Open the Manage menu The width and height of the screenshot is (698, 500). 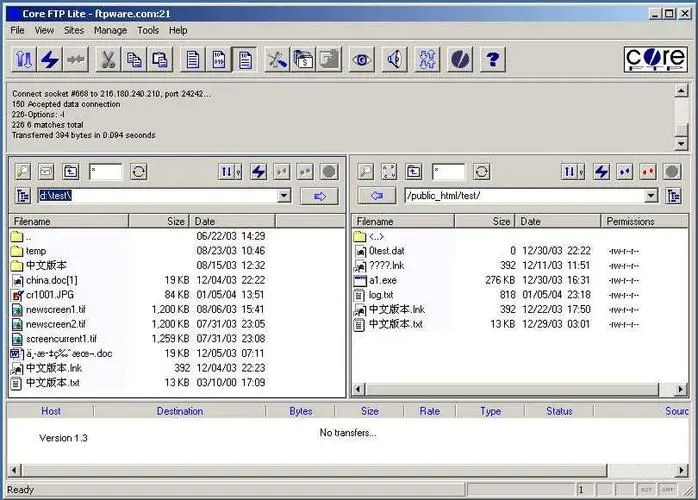110,30
